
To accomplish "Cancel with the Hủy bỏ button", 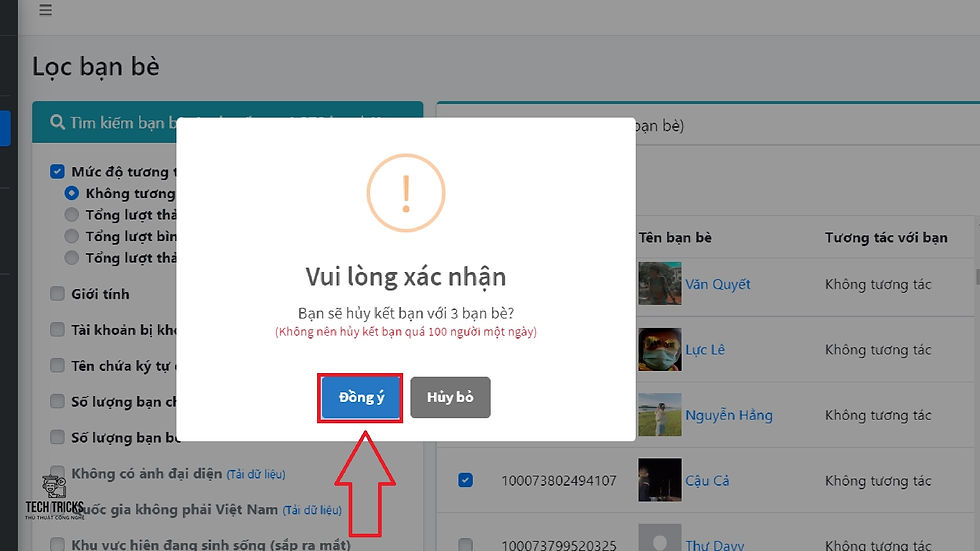I will click(x=450, y=397).
